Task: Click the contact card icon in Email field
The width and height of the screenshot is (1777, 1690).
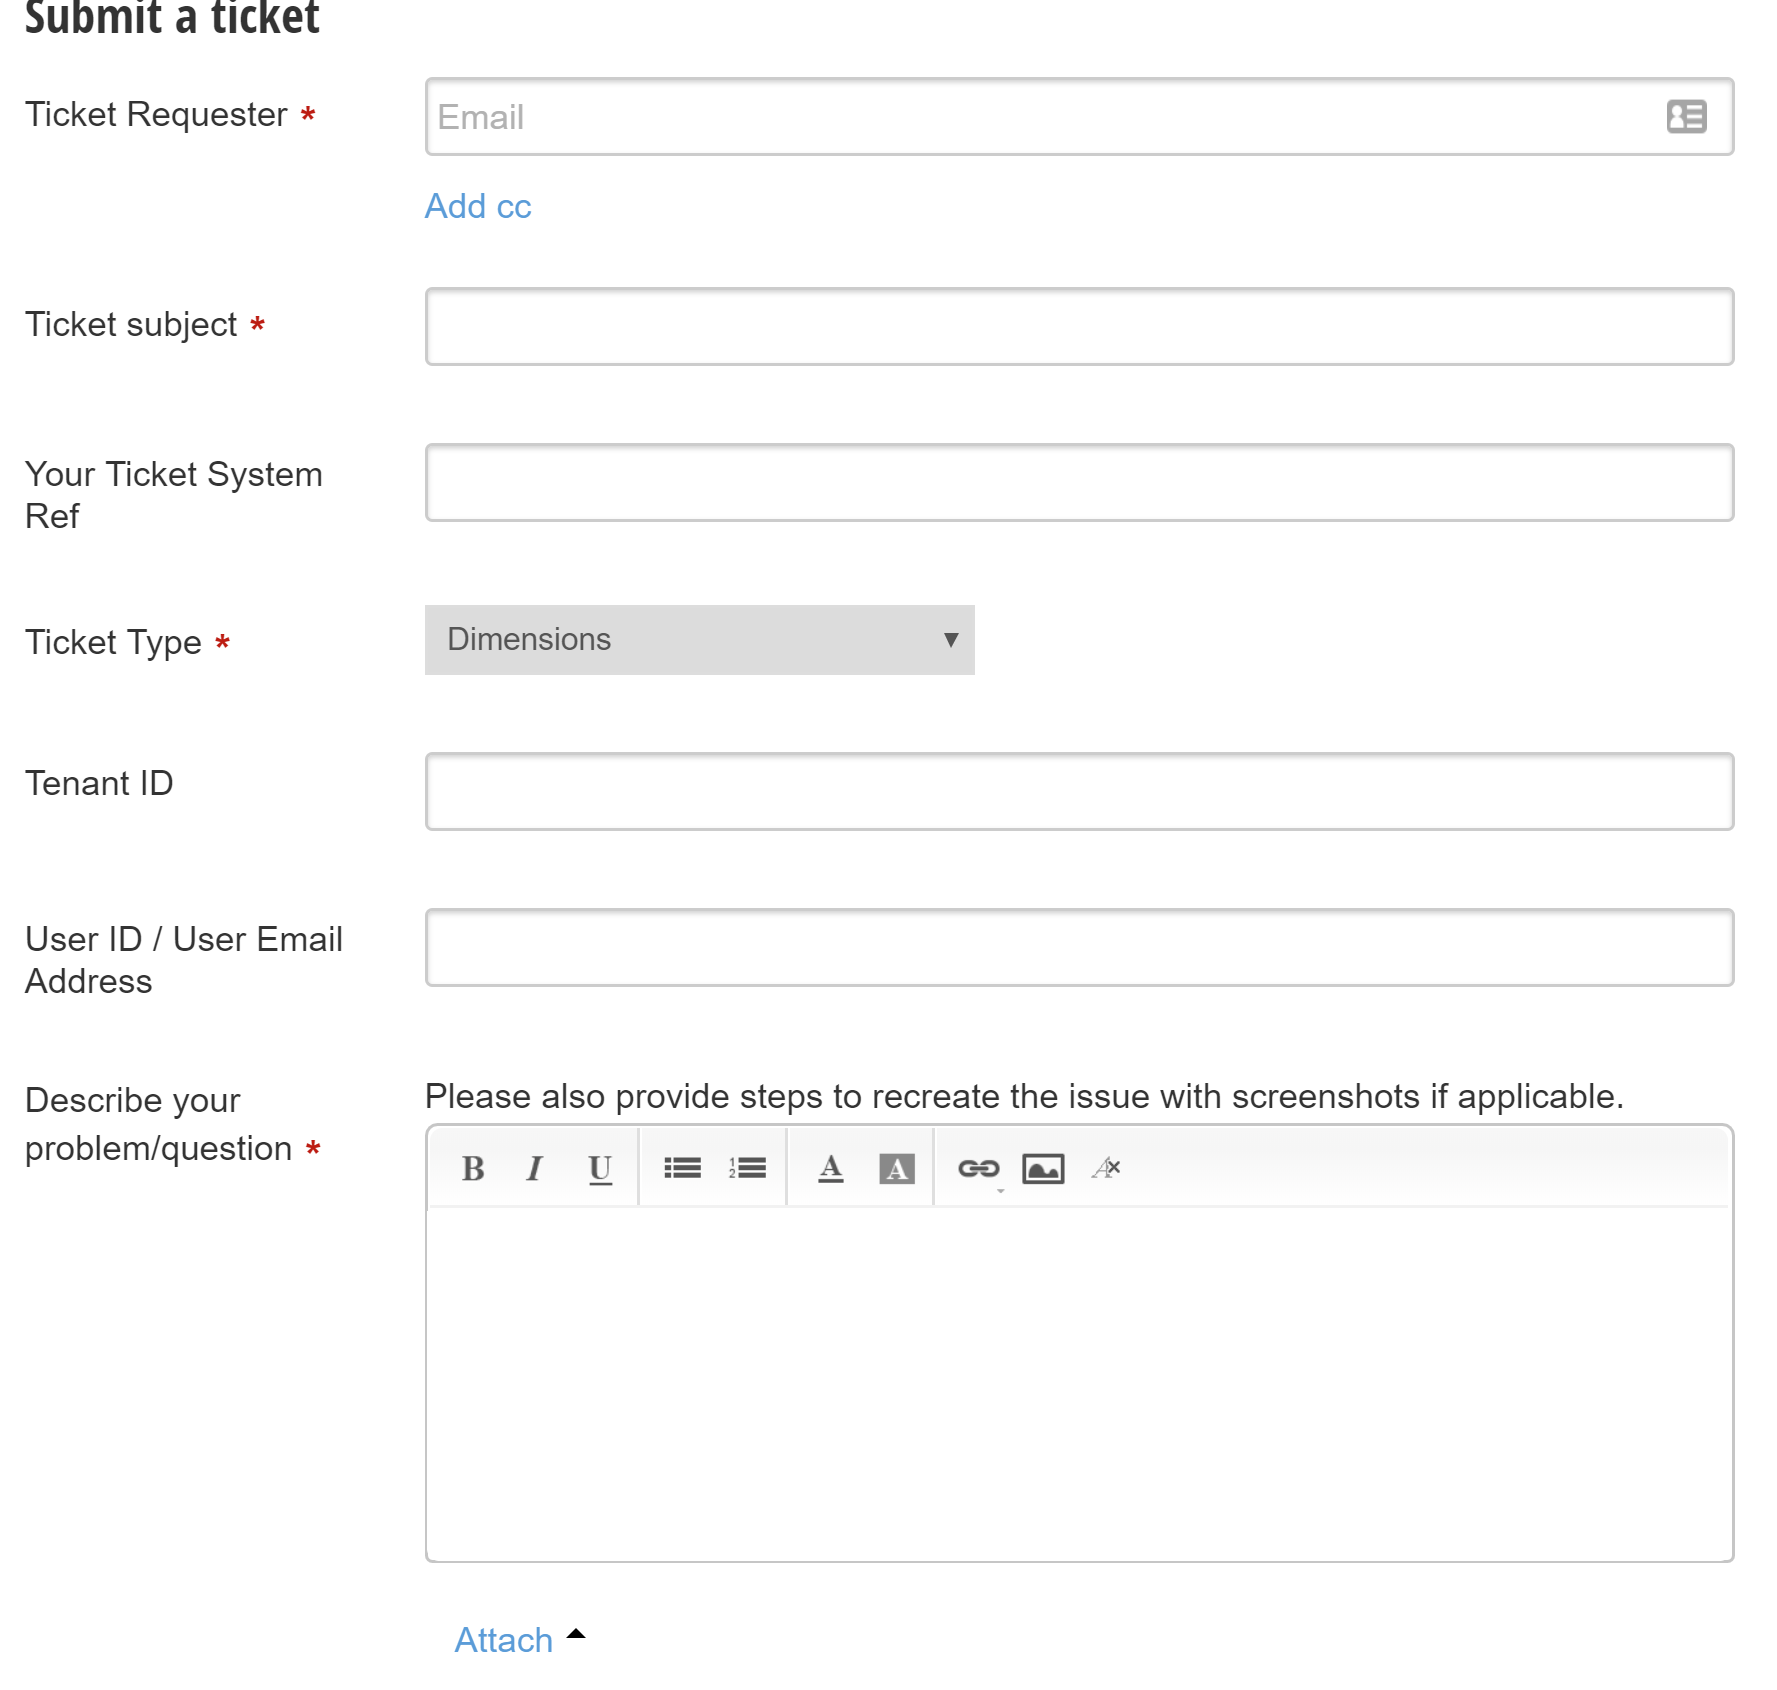Action: 1685,117
